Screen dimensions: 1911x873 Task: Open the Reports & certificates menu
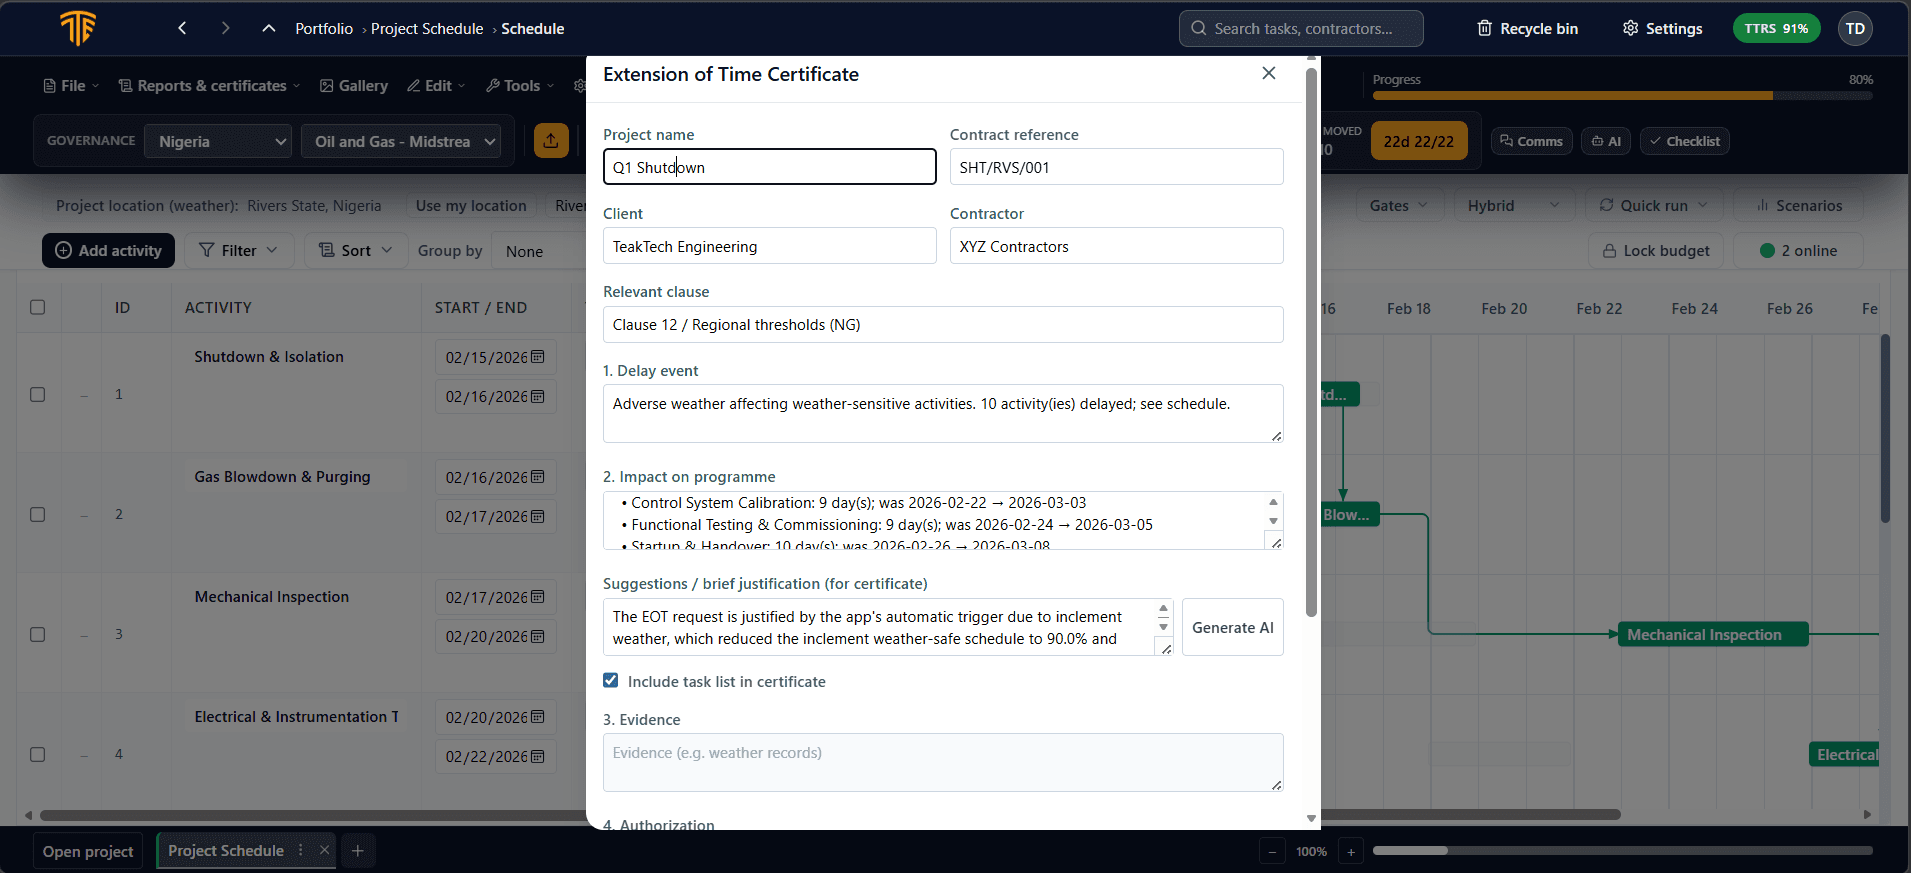209,86
